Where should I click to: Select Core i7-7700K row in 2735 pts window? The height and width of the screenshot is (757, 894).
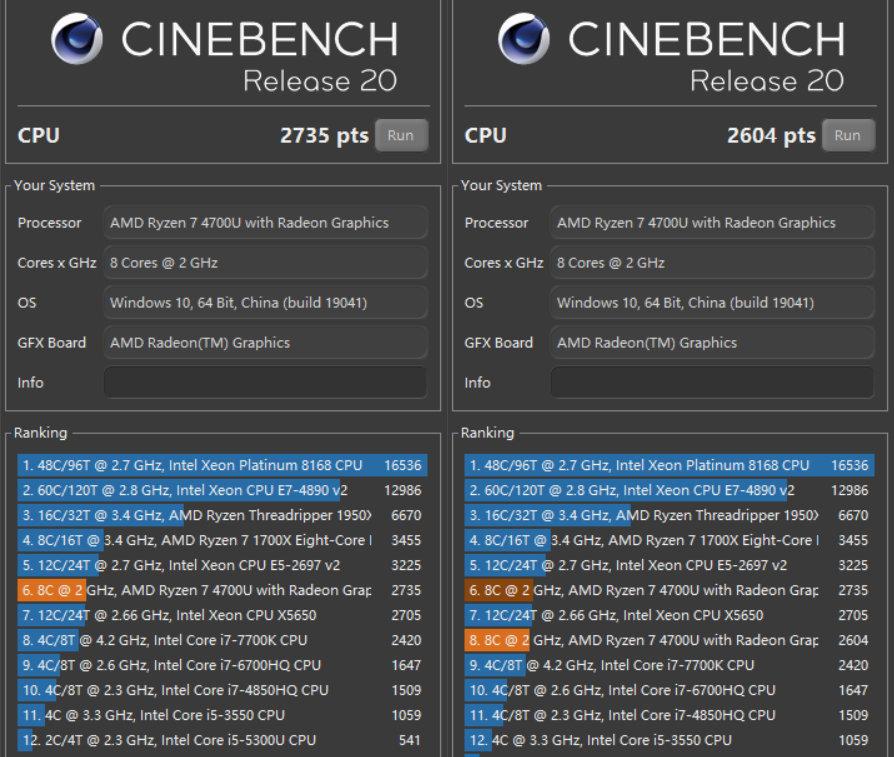(222, 640)
